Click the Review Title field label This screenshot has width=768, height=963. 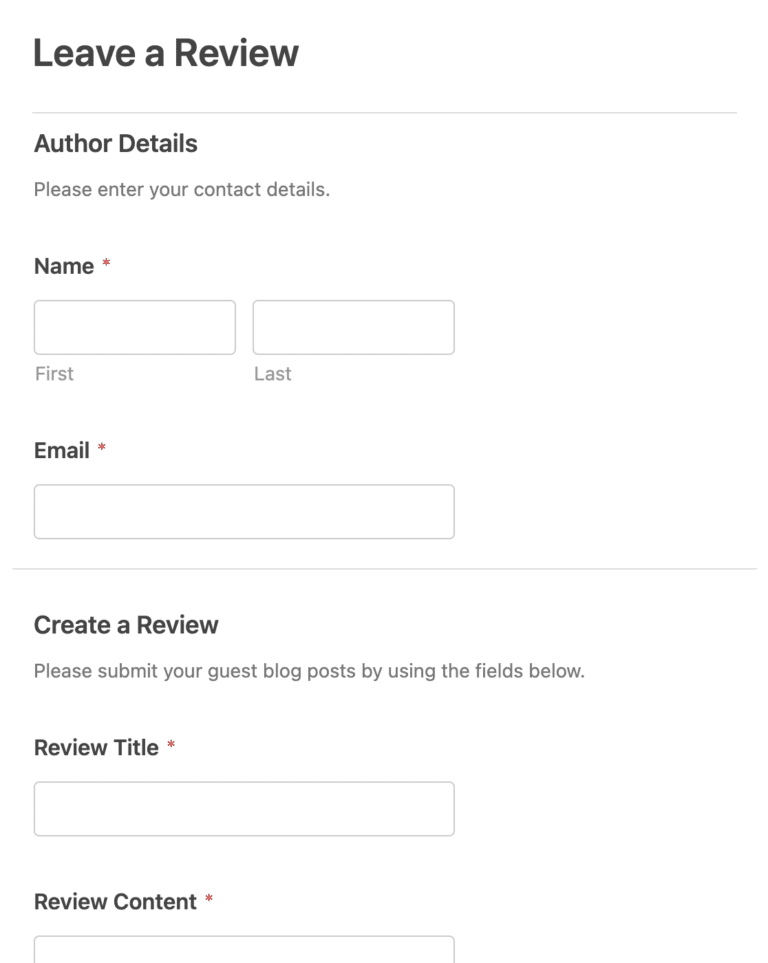coord(96,747)
